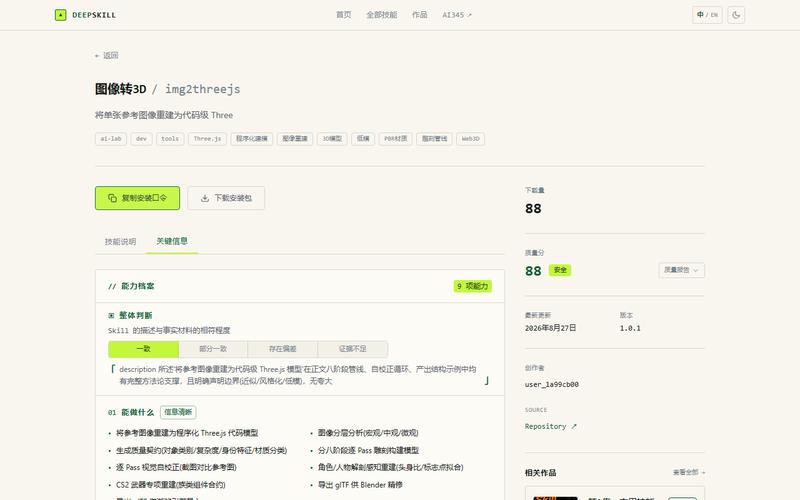Click the 相关作品 heading
Screen dimensions: 800x500
pyautogui.click(x=540, y=473)
